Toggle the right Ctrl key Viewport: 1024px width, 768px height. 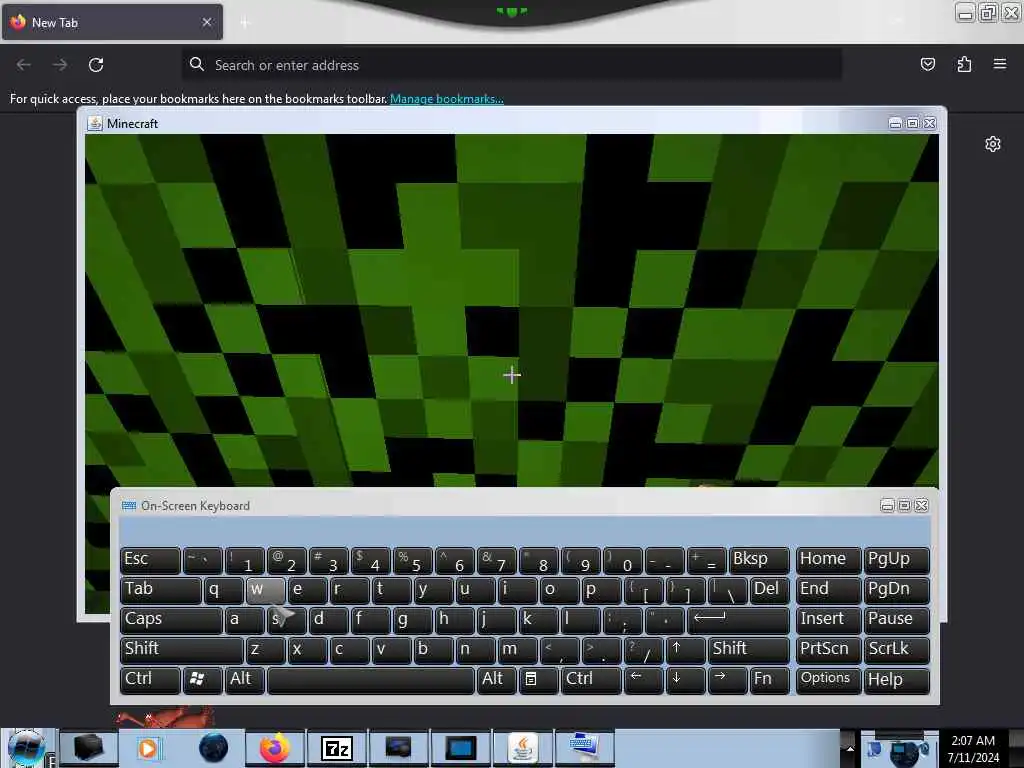tap(591, 680)
